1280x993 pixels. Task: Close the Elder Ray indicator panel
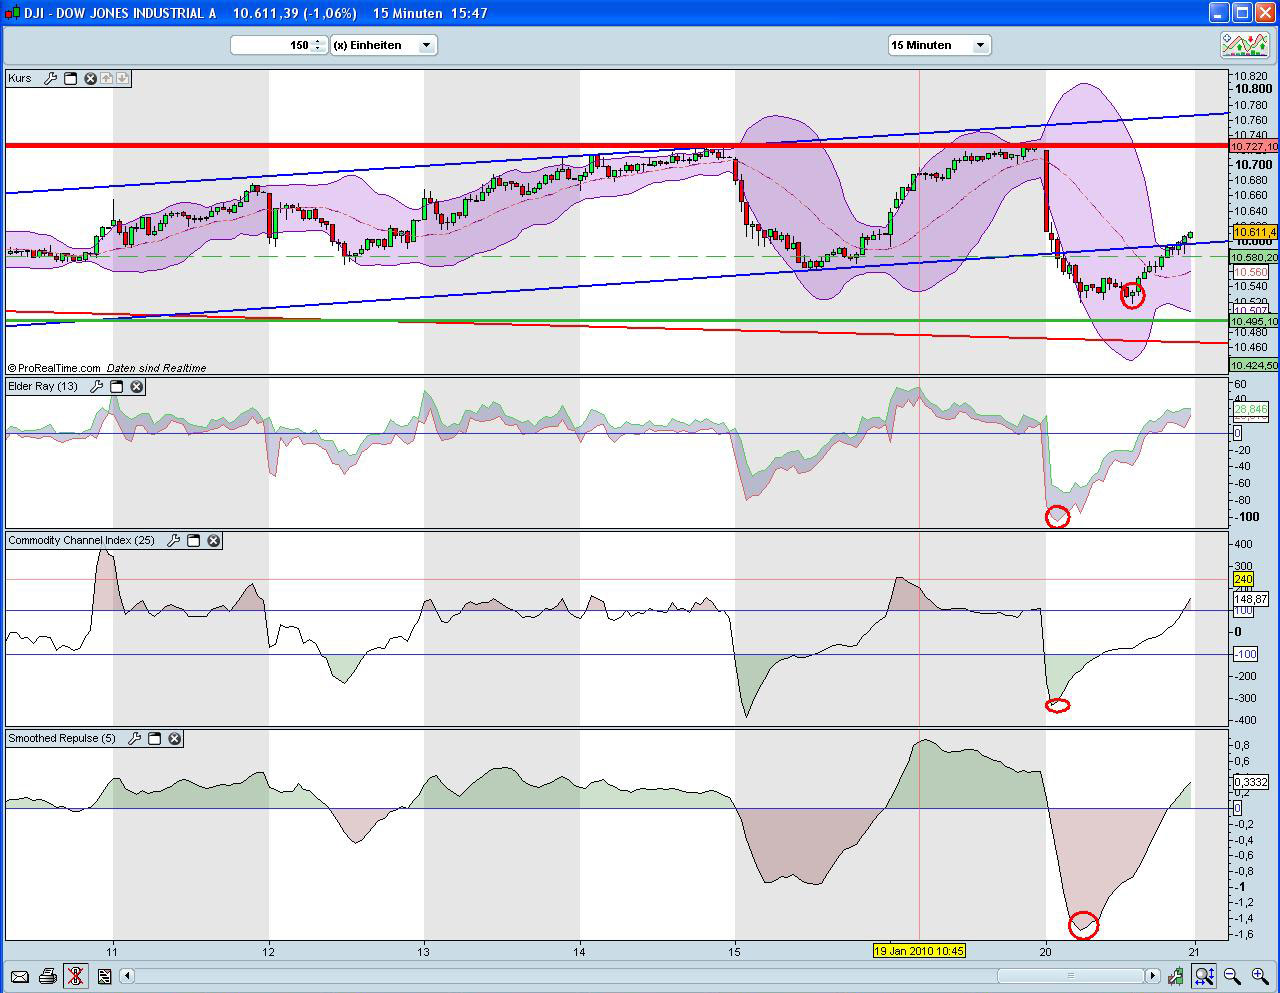click(137, 386)
